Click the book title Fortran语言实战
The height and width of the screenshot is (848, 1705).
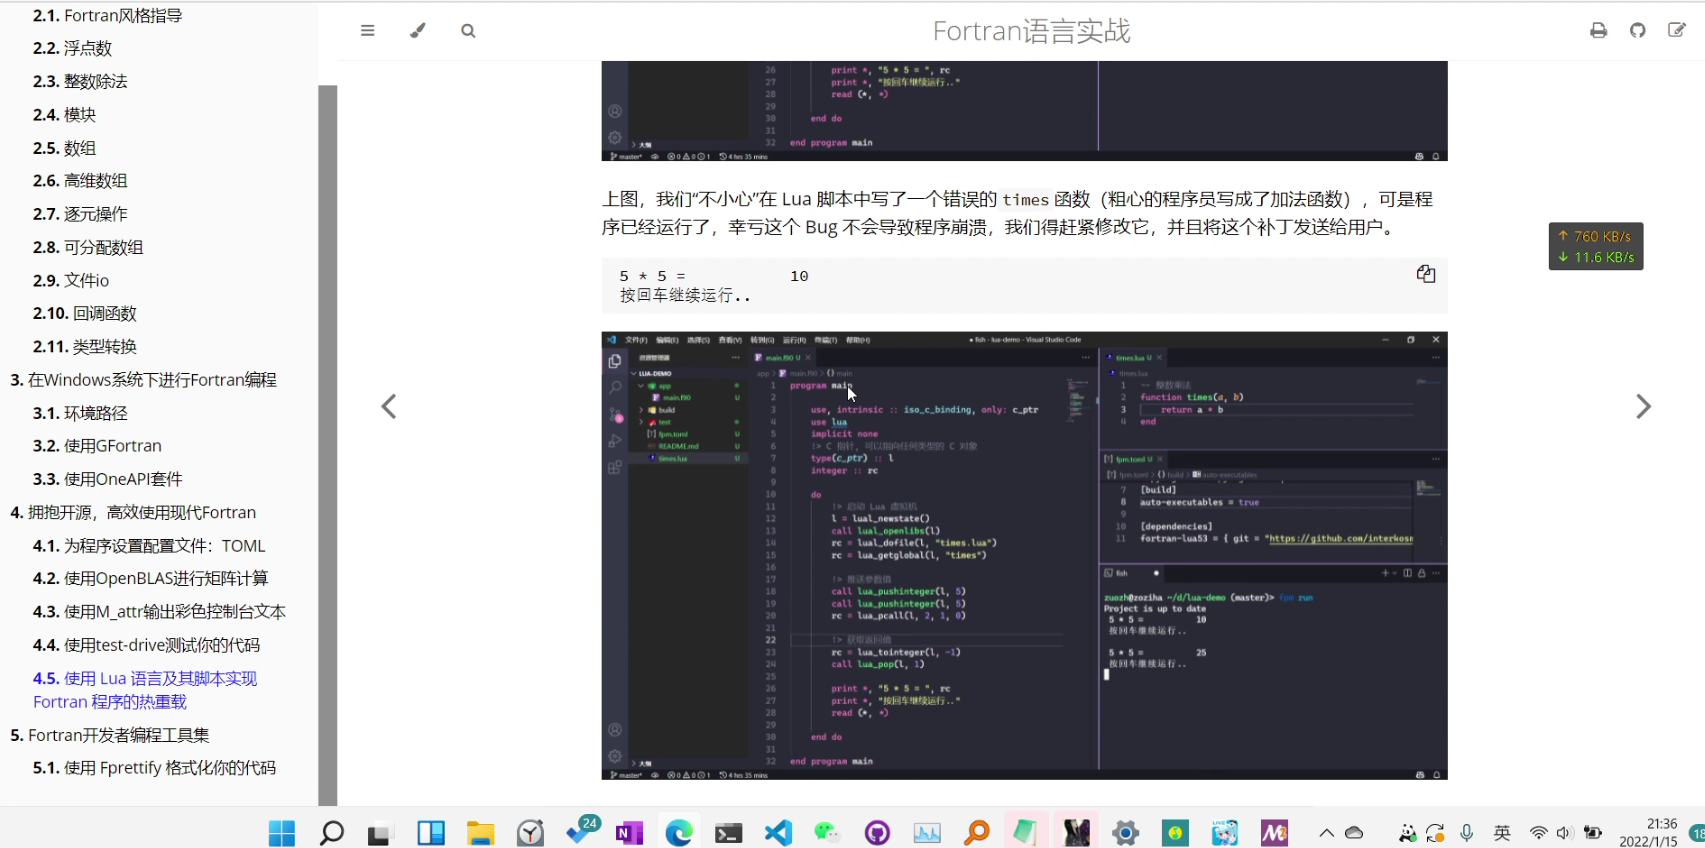pos(1031,31)
